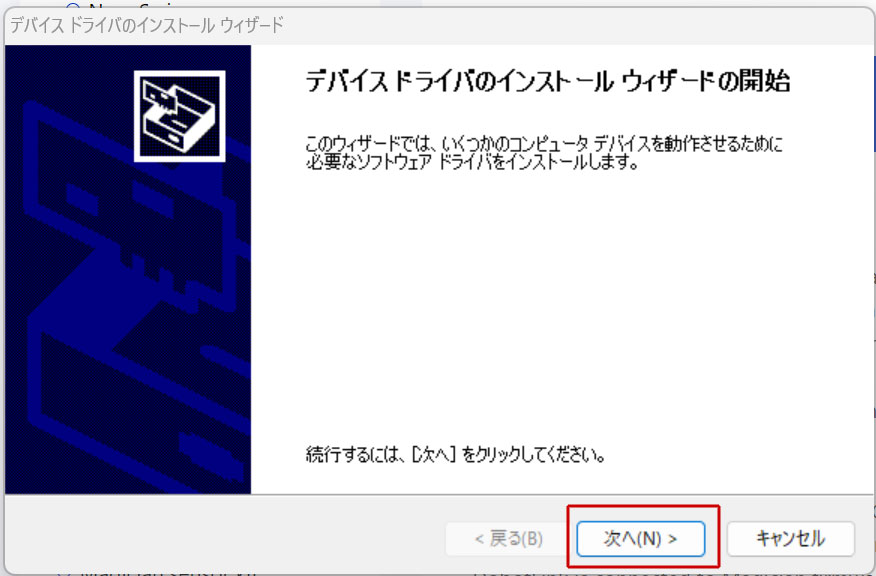Click the second description line about ソフトウェア ドライバ
Screen dimensions: 876x576
(x=471, y=163)
